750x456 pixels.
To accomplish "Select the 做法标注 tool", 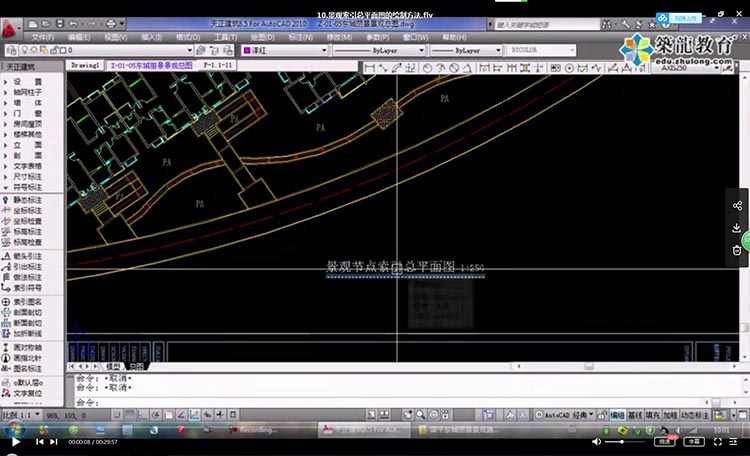I will pos(27,277).
